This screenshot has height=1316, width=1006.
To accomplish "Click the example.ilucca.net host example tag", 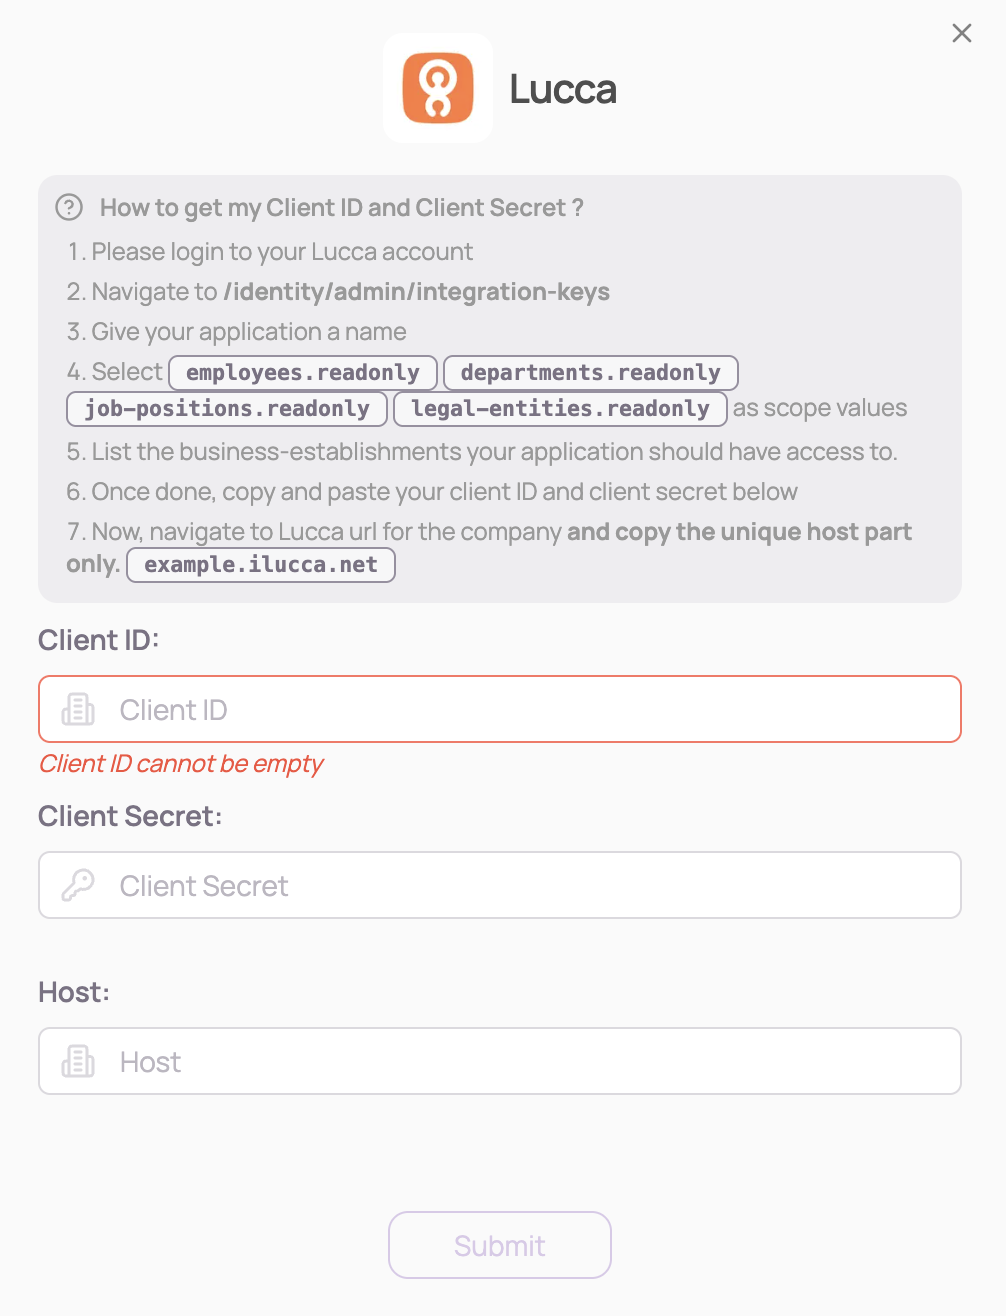I will (x=261, y=565).
